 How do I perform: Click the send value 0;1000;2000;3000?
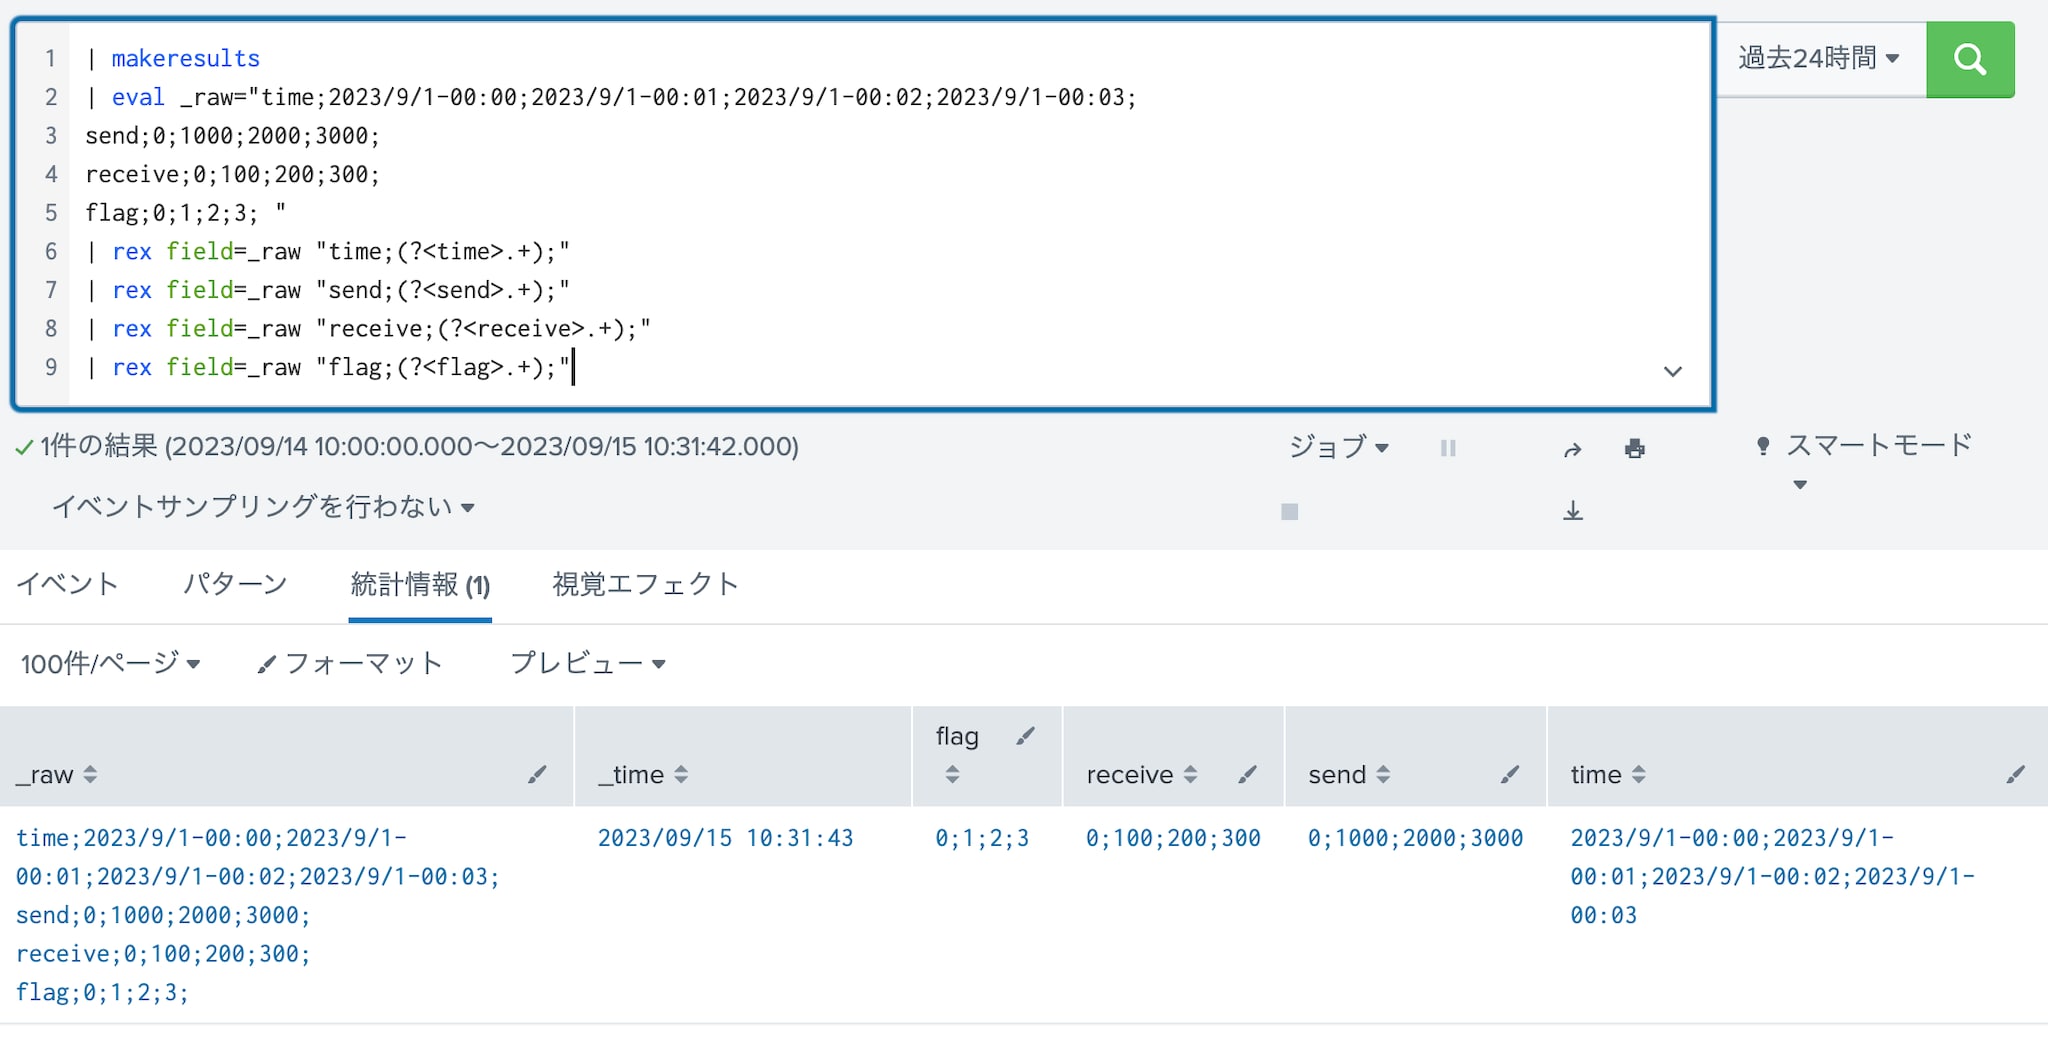point(1415,838)
